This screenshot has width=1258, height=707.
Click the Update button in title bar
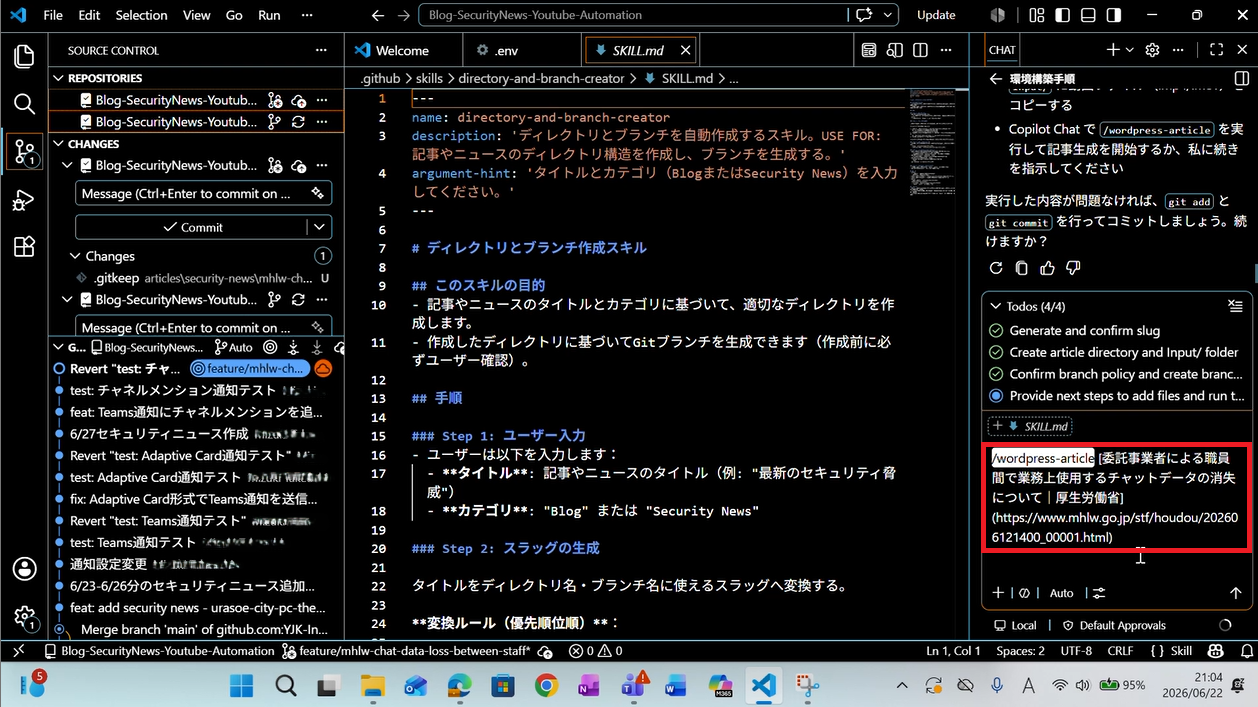click(x=936, y=15)
